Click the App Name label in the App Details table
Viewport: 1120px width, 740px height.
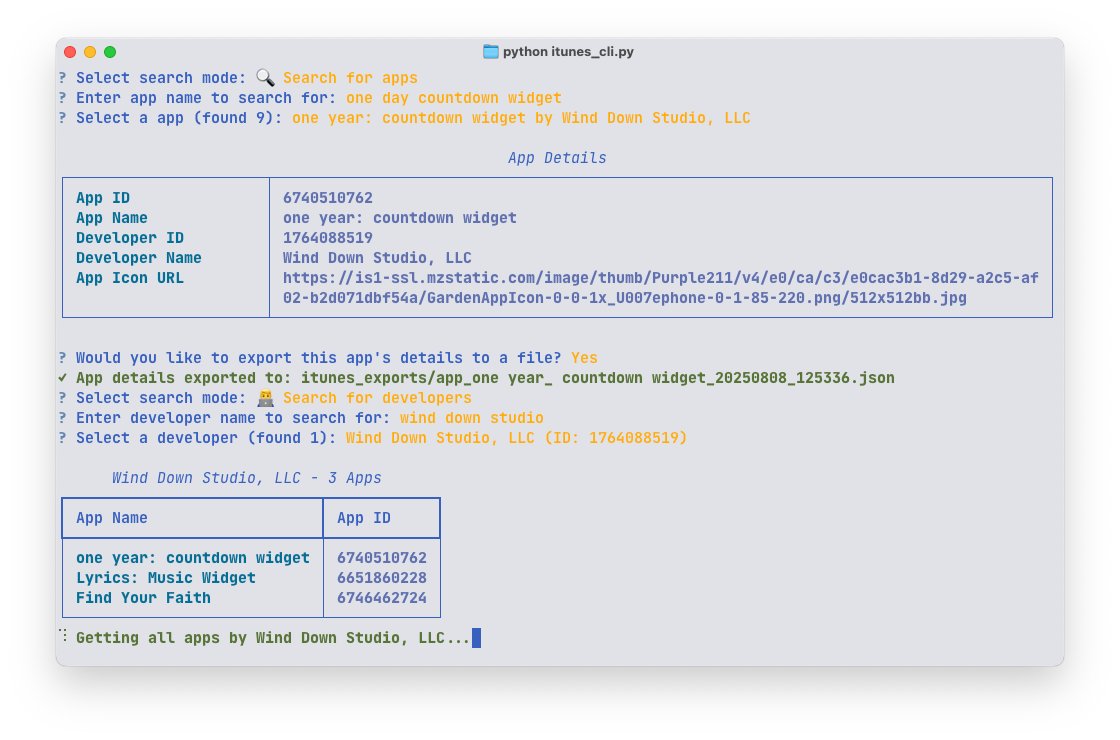pyautogui.click(x=112, y=218)
